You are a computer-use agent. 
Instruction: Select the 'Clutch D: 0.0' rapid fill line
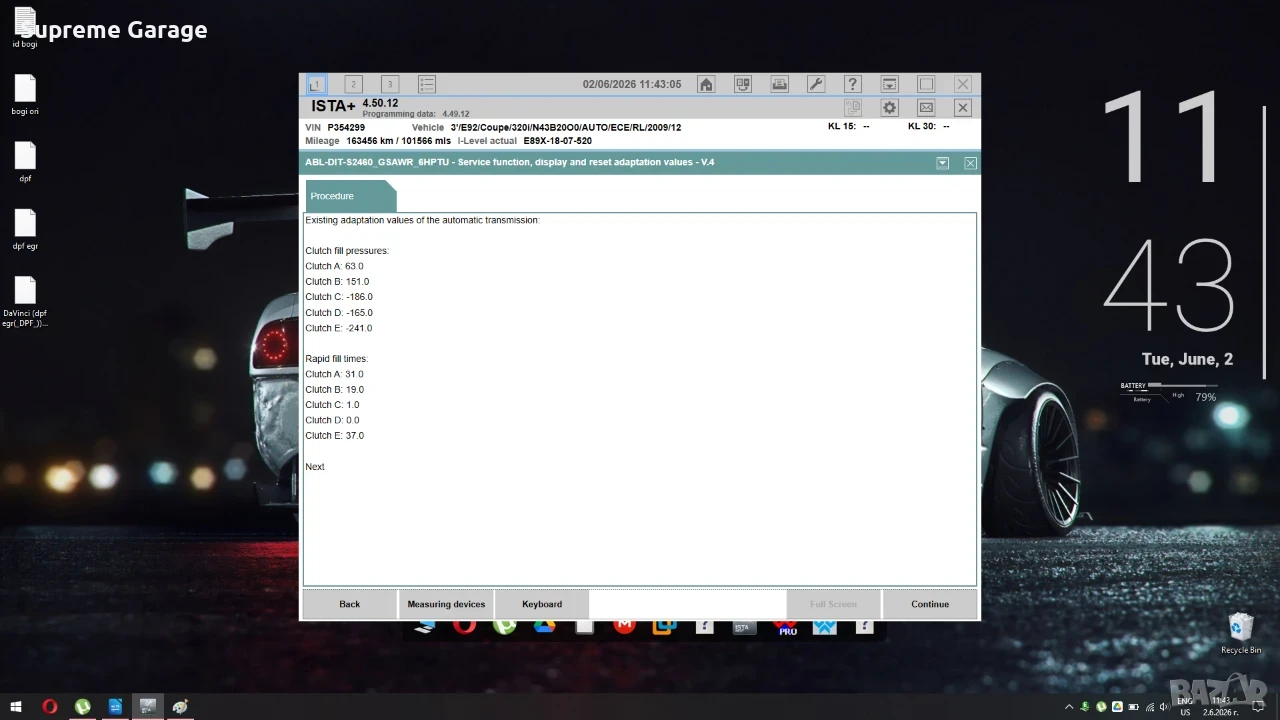pyautogui.click(x=332, y=420)
